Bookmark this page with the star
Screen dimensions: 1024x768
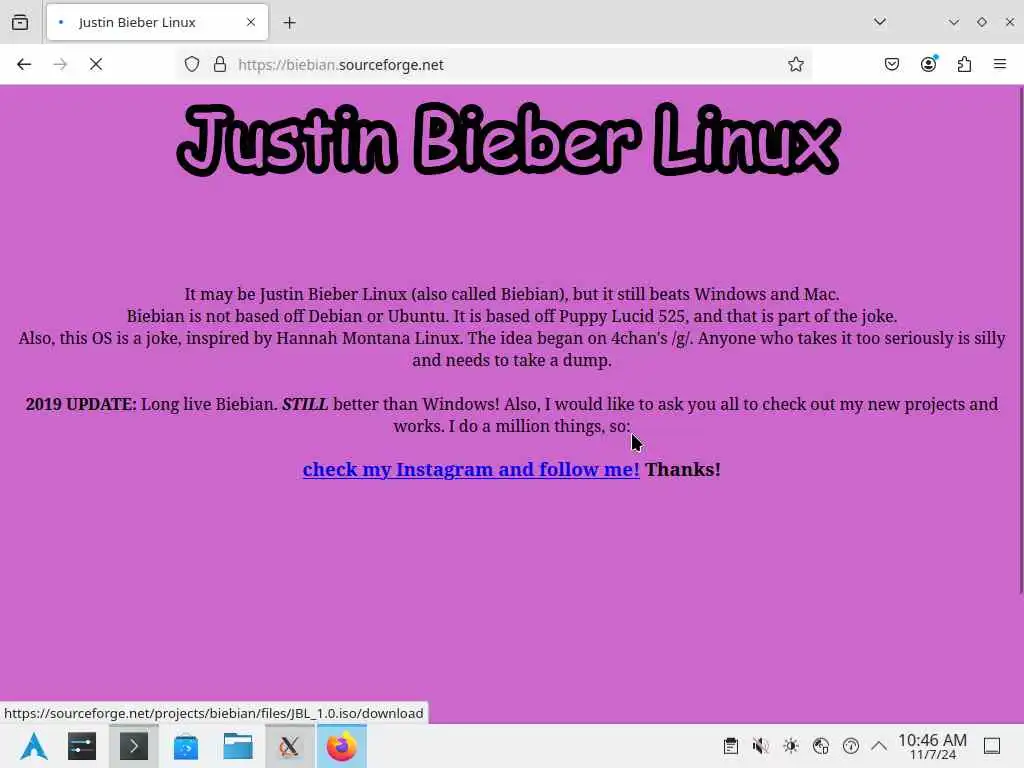click(x=795, y=64)
